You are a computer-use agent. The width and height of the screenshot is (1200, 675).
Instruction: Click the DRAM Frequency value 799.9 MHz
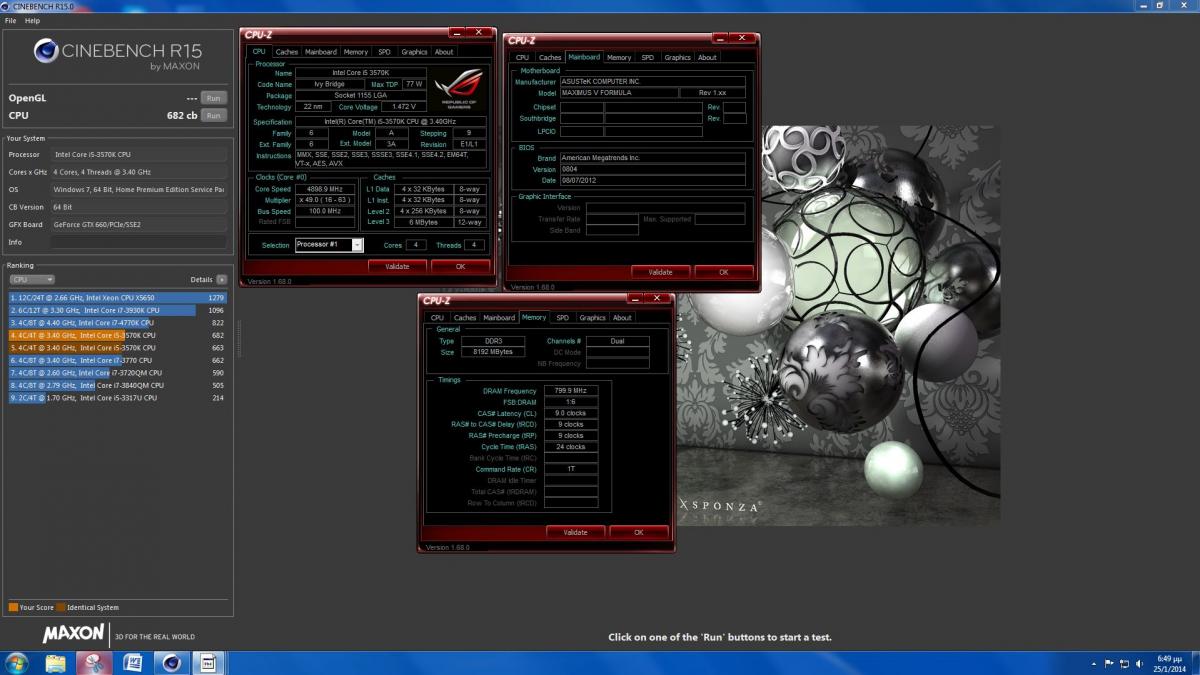click(x=571, y=390)
